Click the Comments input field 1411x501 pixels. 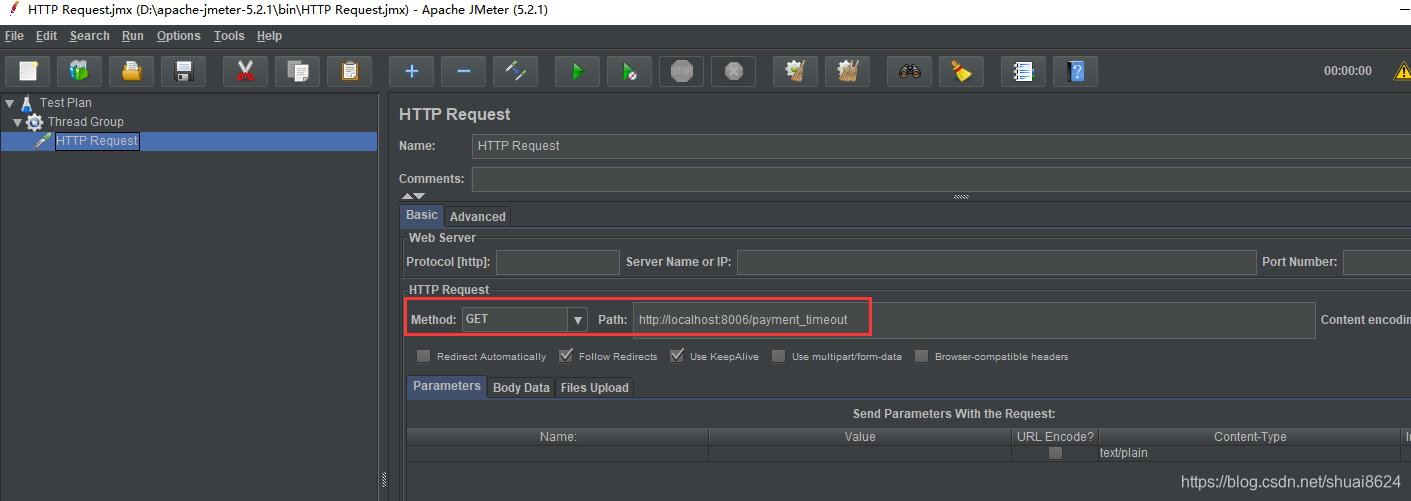coord(941,179)
